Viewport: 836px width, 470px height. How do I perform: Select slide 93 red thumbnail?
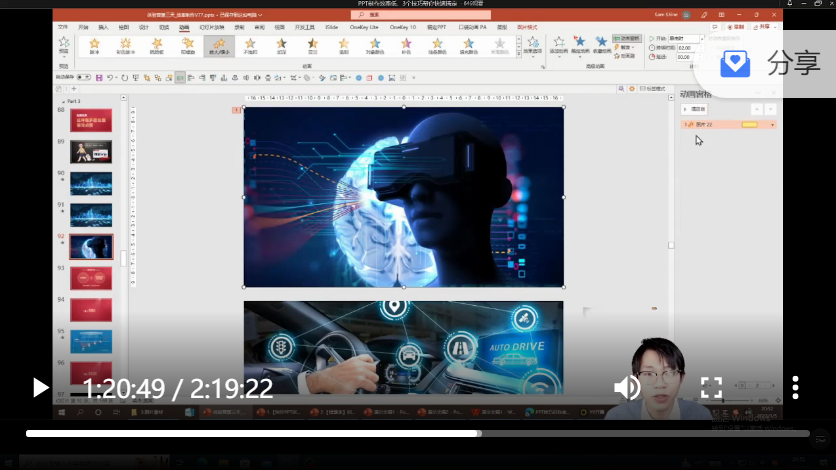click(91, 275)
